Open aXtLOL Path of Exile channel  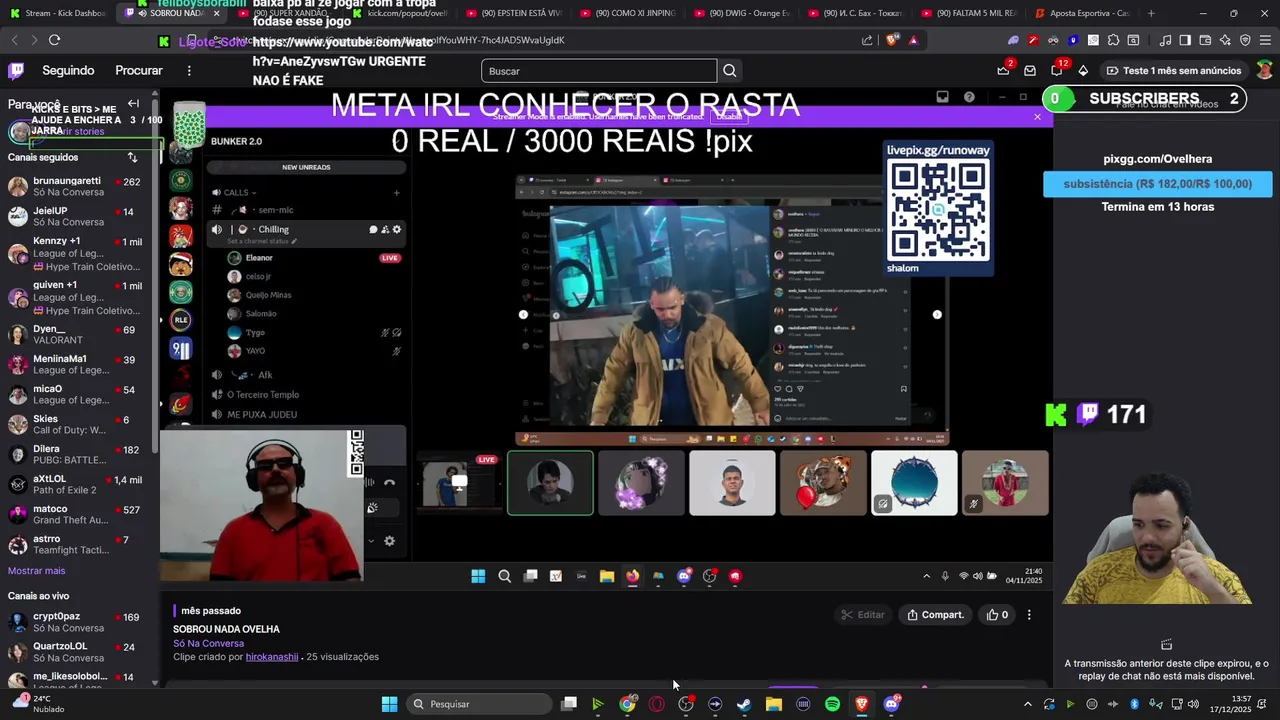coord(78,485)
